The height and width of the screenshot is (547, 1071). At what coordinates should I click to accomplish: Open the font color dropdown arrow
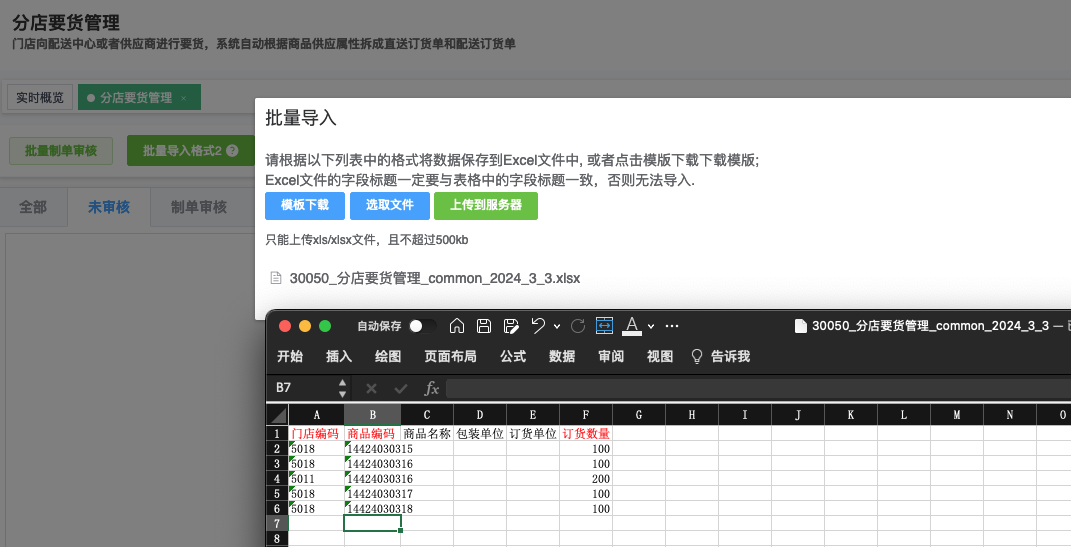pos(651,327)
